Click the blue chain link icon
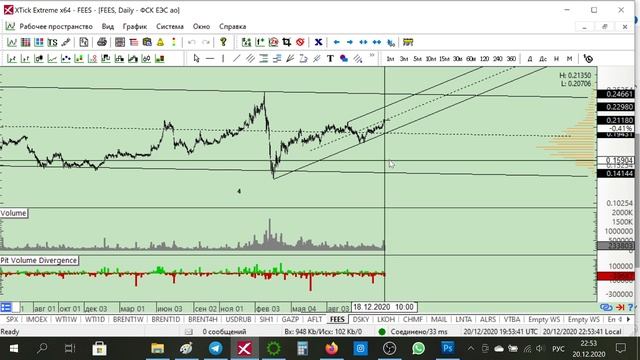640x360 pixels. [606, 307]
